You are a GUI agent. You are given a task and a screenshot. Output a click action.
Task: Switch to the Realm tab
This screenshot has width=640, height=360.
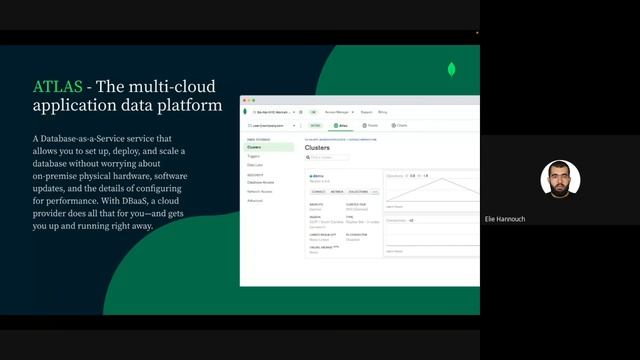(370, 126)
